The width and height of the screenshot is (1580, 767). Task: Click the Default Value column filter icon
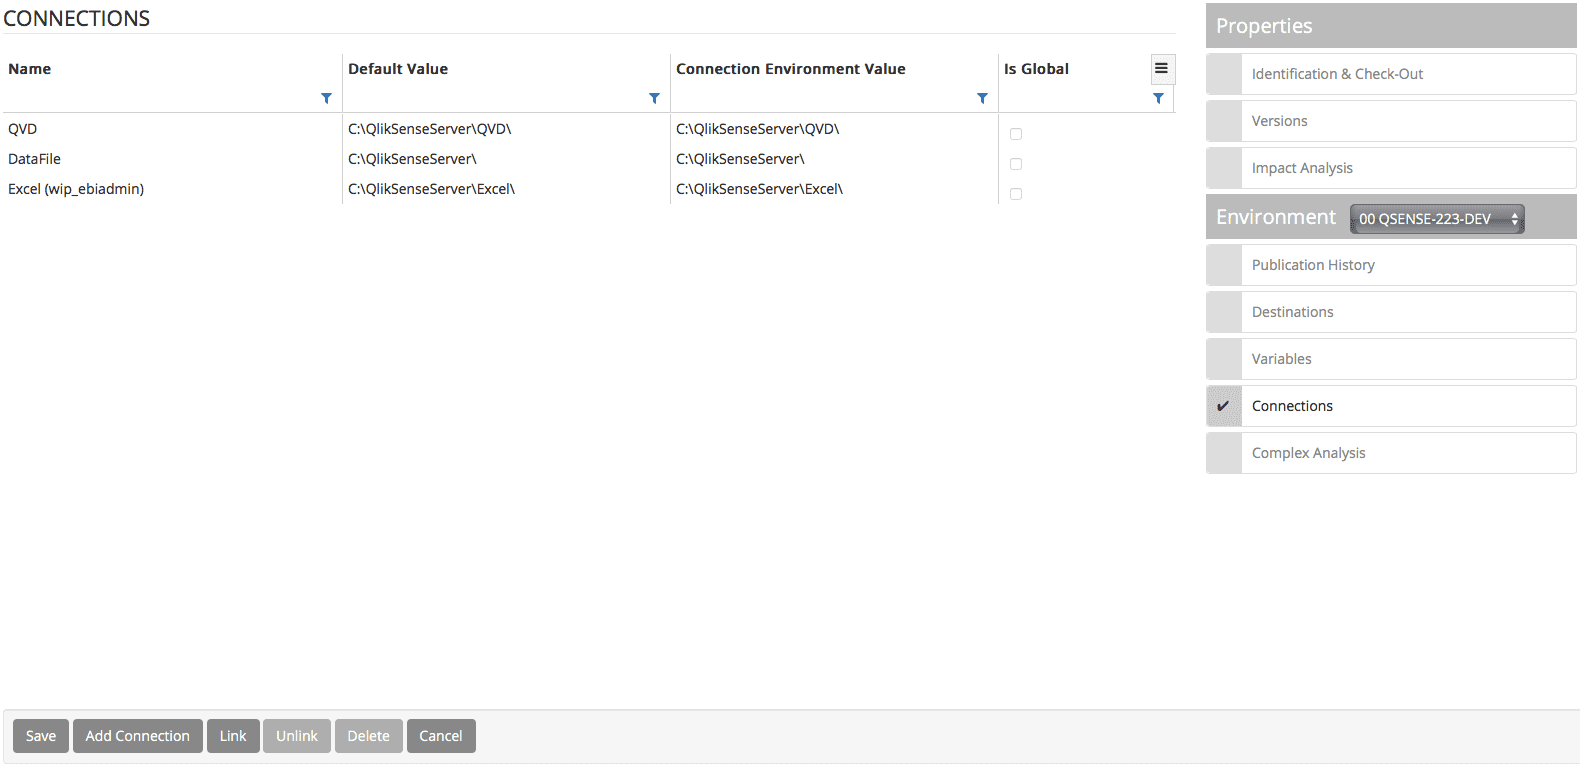click(x=654, y=98)
